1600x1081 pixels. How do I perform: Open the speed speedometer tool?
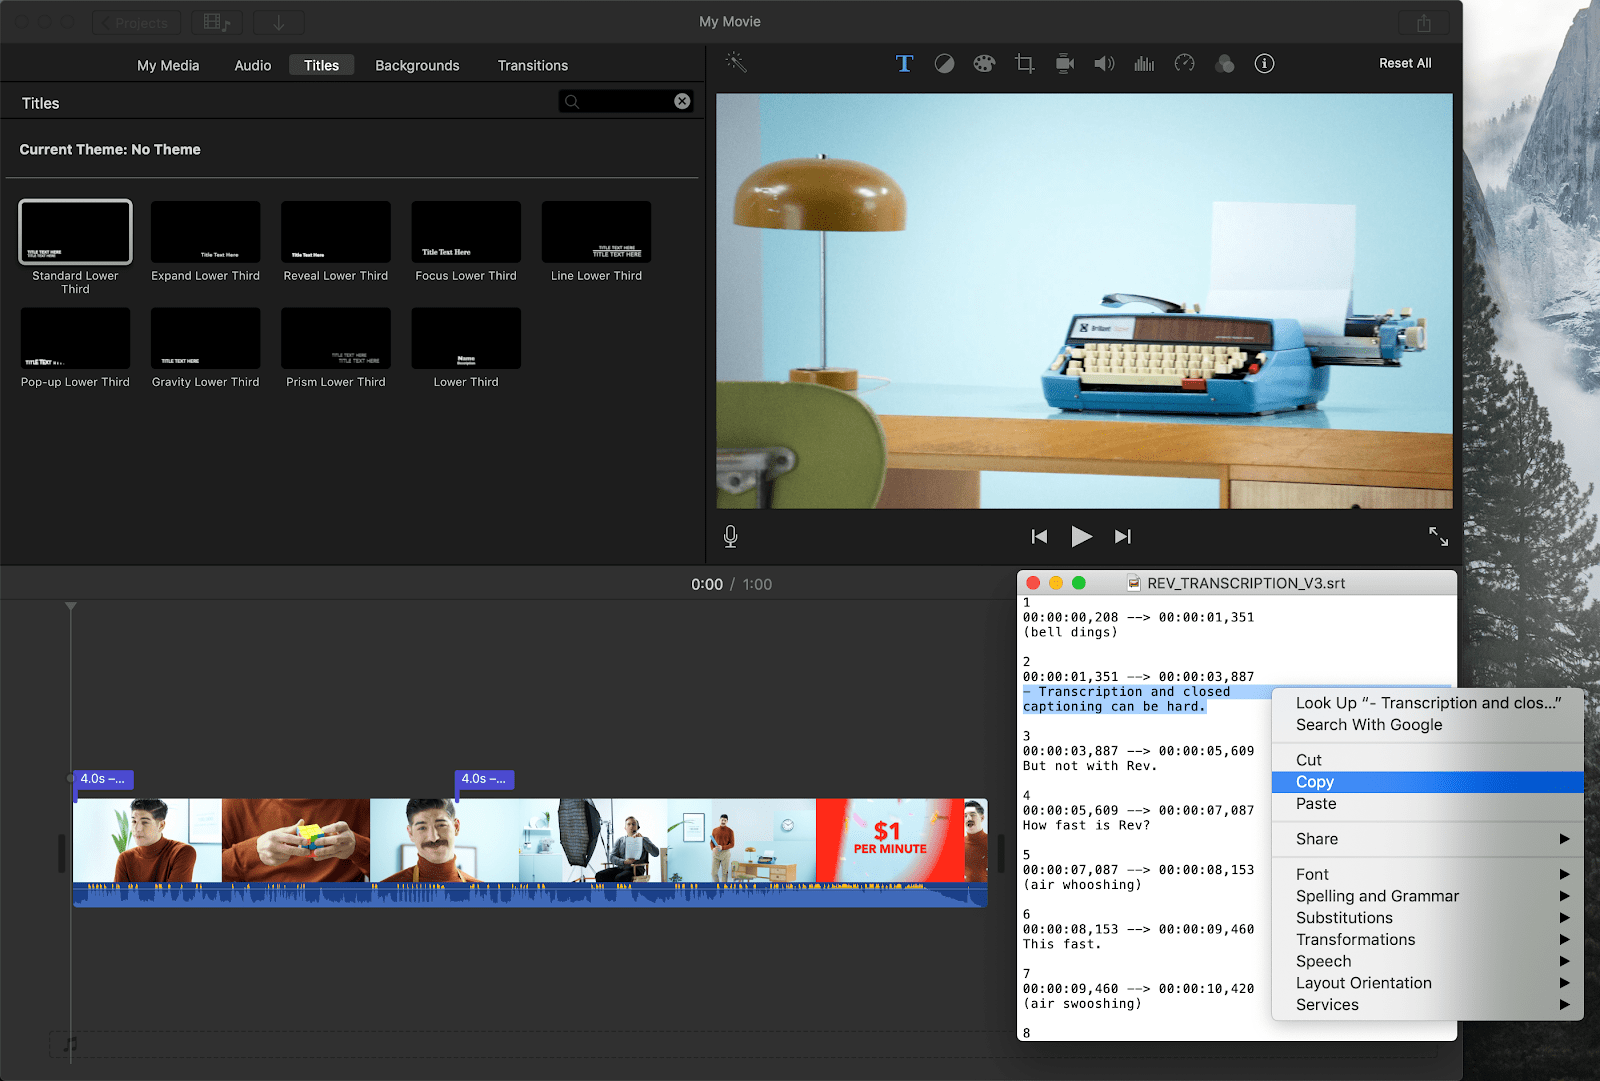click(1184, 63)
